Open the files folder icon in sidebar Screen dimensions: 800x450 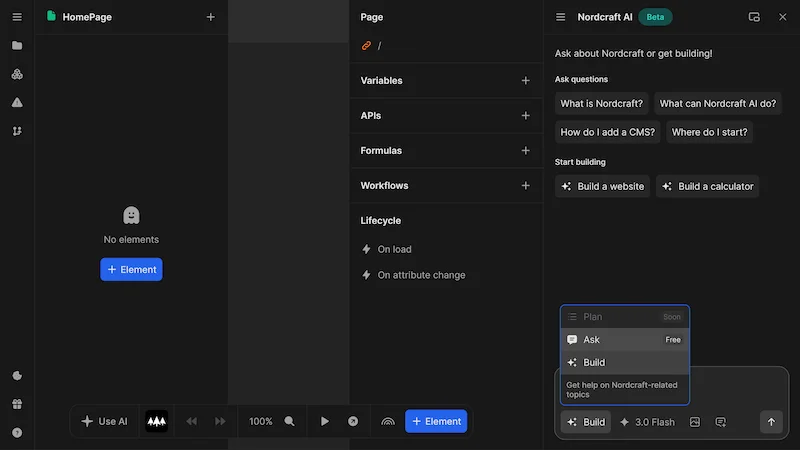(x=17, y=45)
